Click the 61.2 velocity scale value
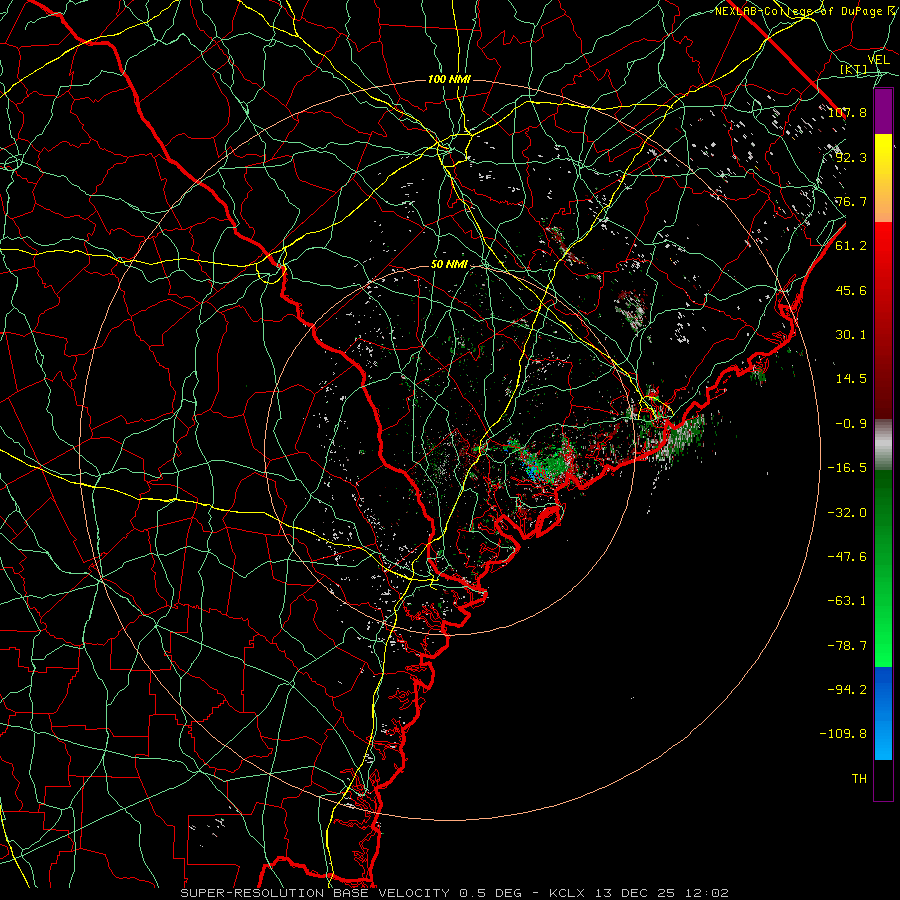Screen dimensions: 900x900 pyautogui.click(x=851, y=246)
